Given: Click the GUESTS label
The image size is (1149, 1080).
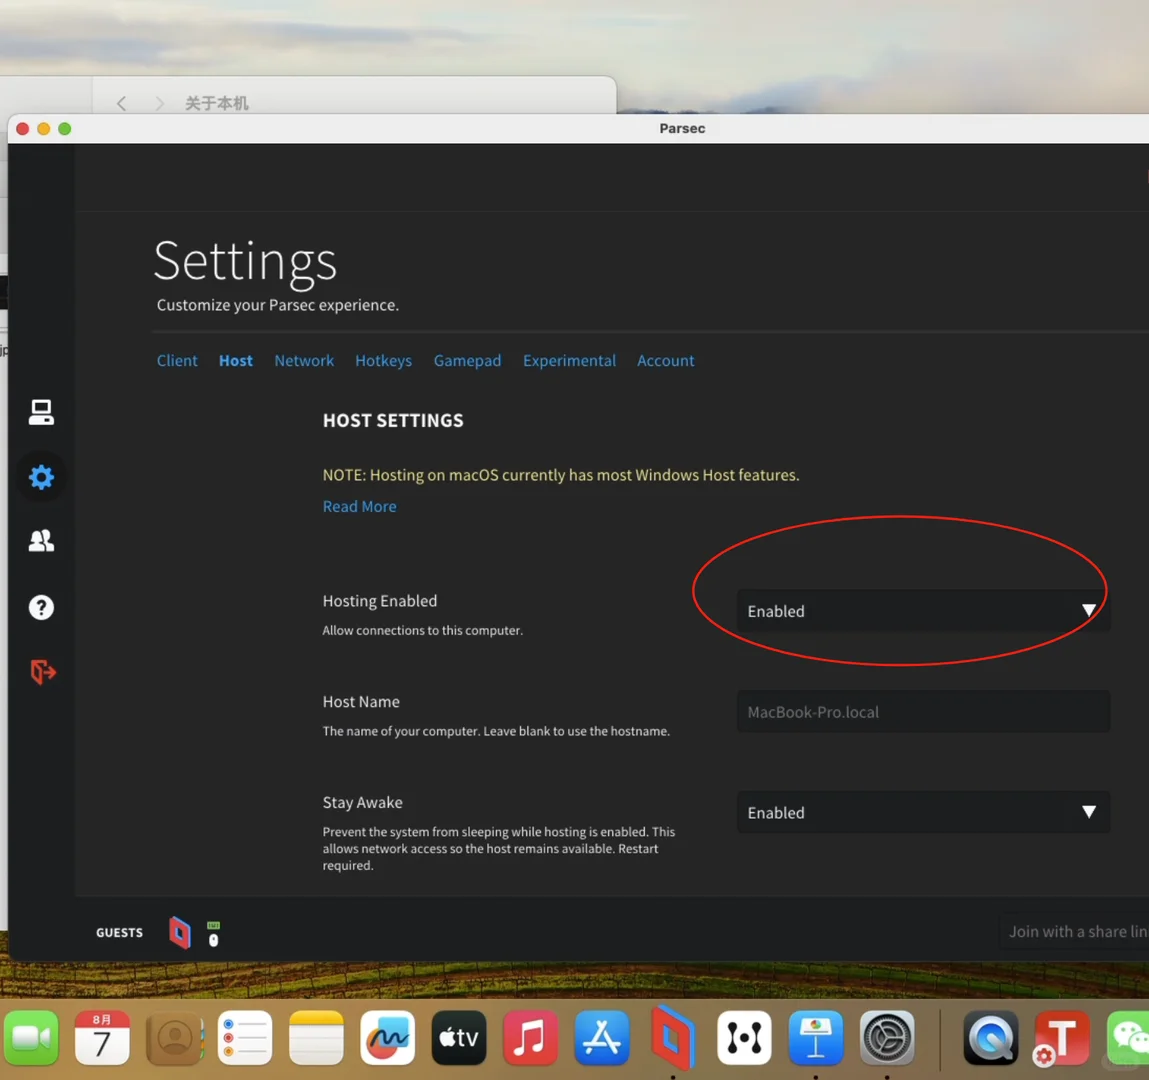Looking at the screenshot, I should pos(119,933).
